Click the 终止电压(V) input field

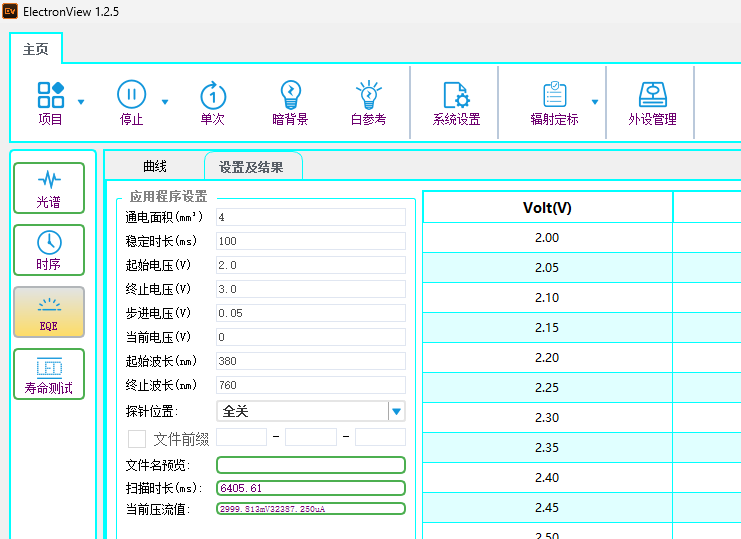pos(311,289)
